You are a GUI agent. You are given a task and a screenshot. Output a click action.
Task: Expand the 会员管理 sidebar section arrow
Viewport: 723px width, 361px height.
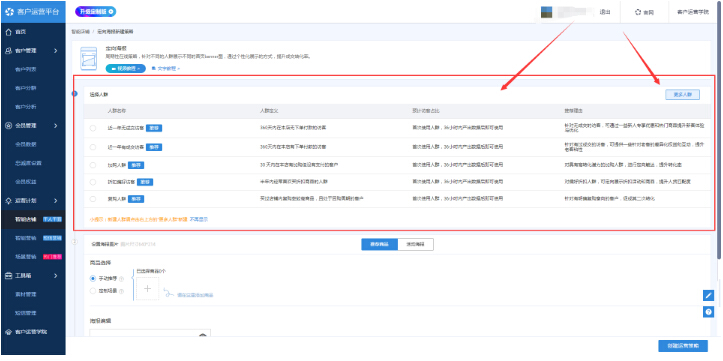[55, 125]
